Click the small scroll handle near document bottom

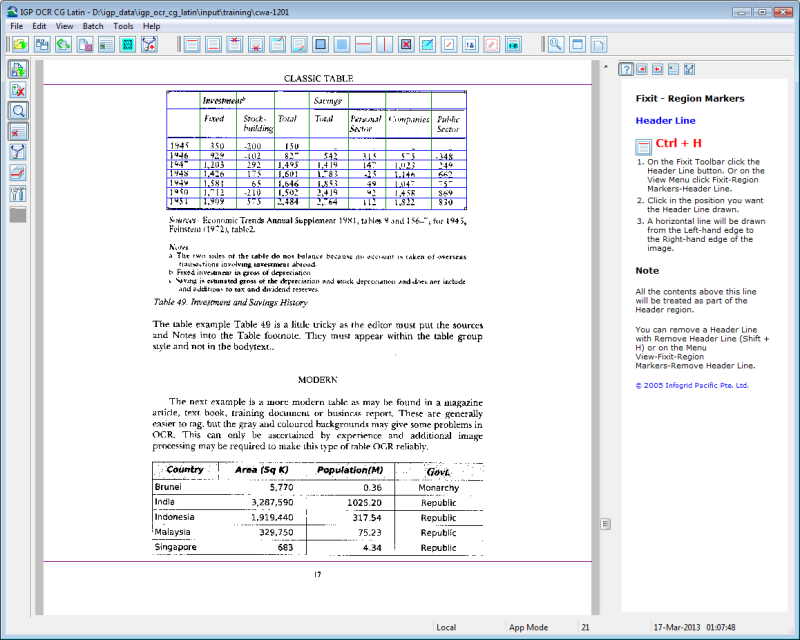606,524
